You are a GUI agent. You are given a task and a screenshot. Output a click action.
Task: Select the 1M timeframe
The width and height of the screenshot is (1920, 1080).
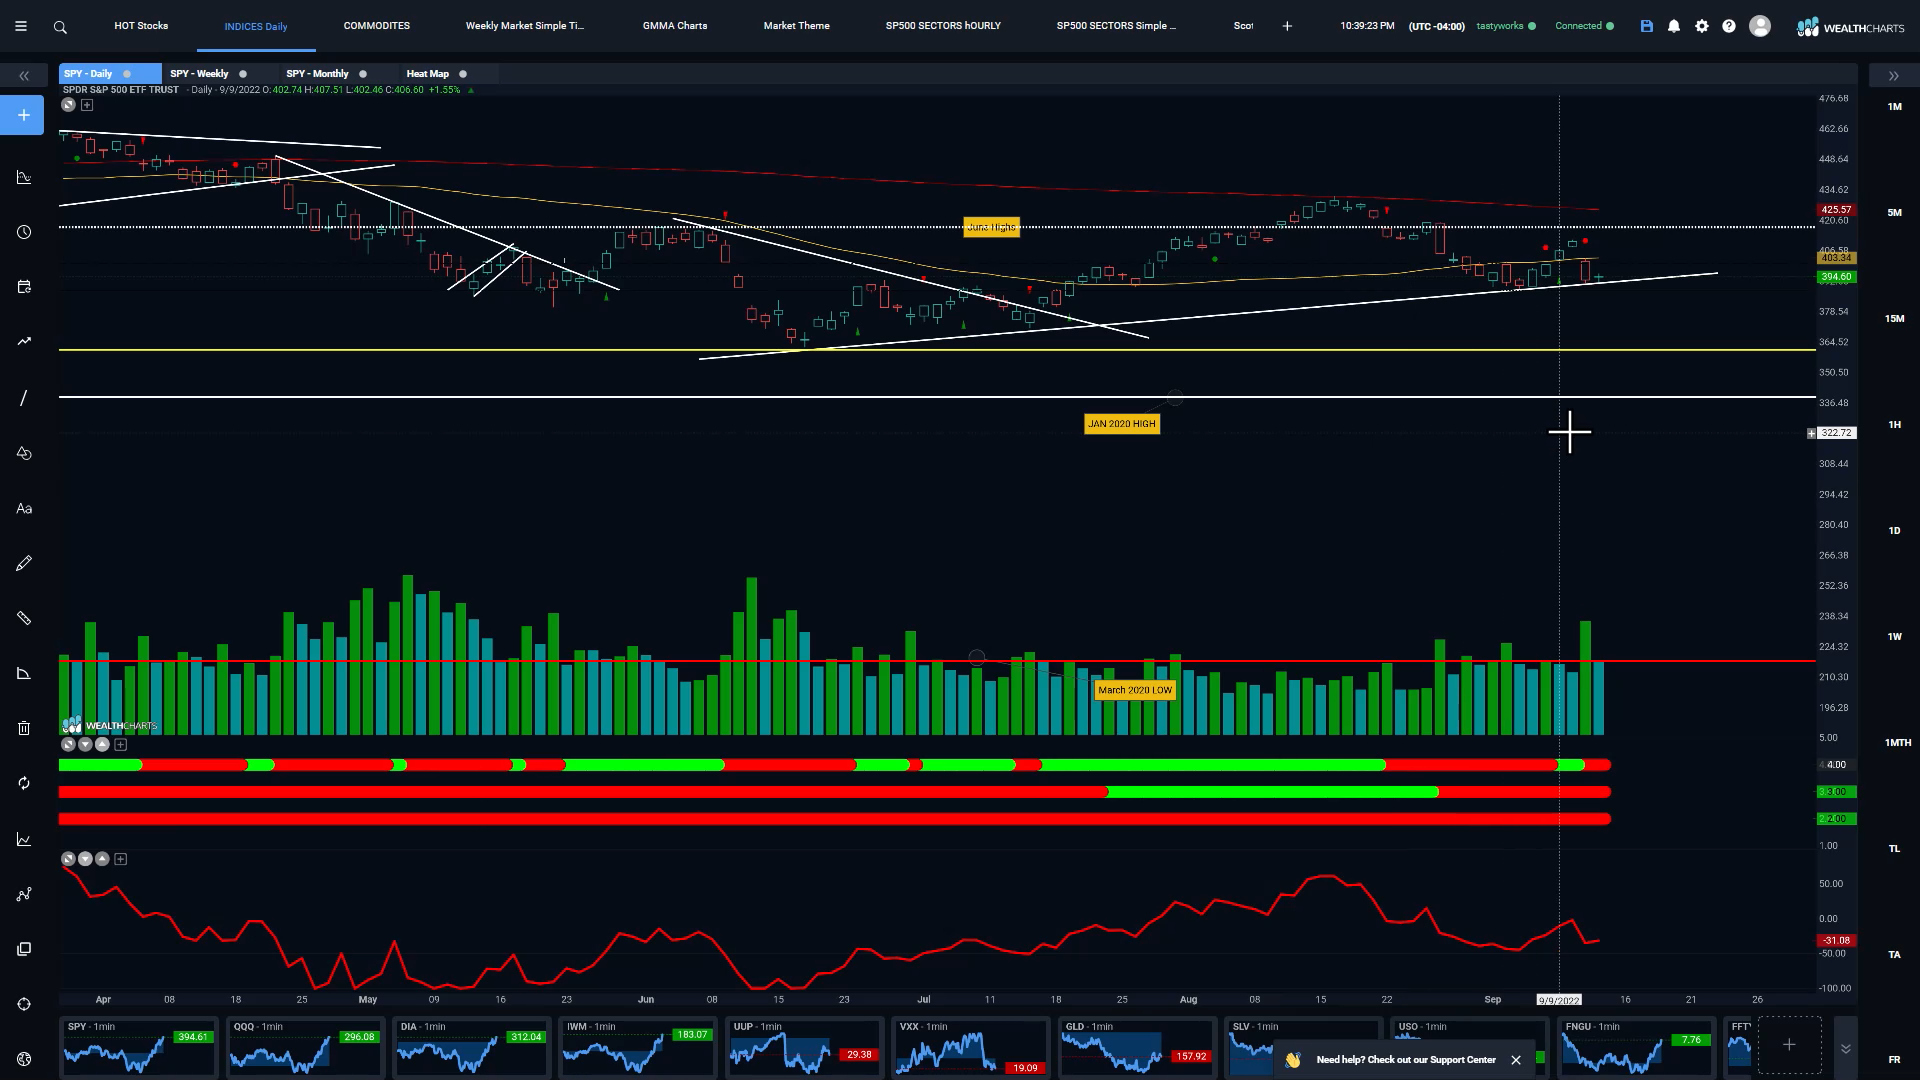point(1894,106)
